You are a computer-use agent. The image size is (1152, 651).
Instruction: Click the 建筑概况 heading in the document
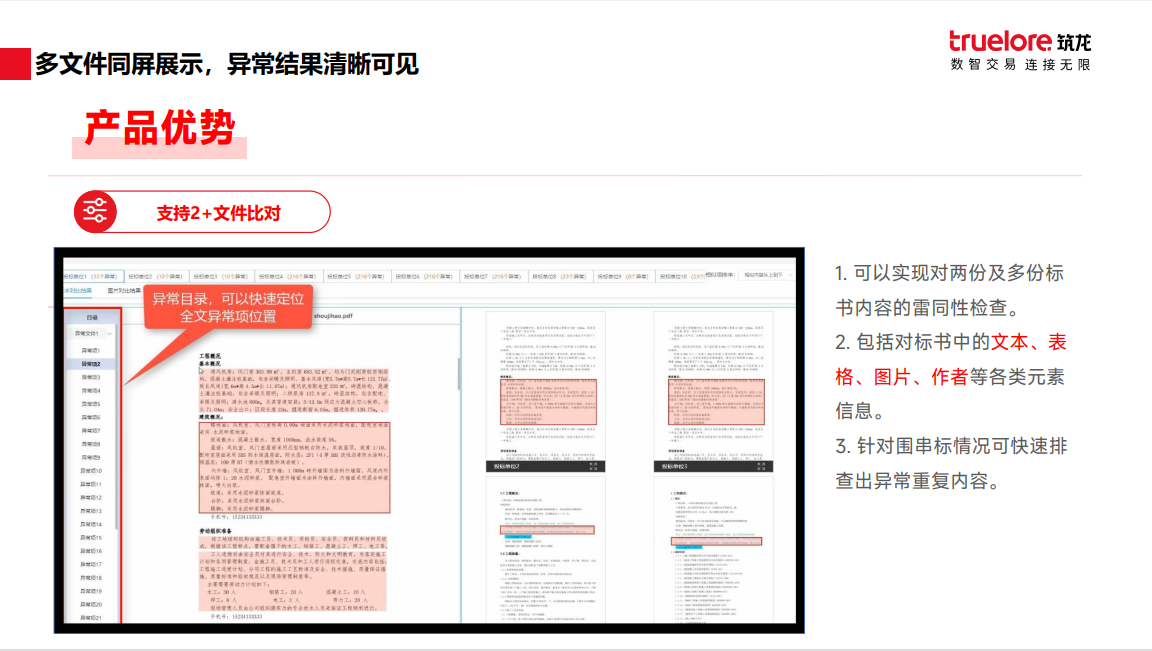211,417
